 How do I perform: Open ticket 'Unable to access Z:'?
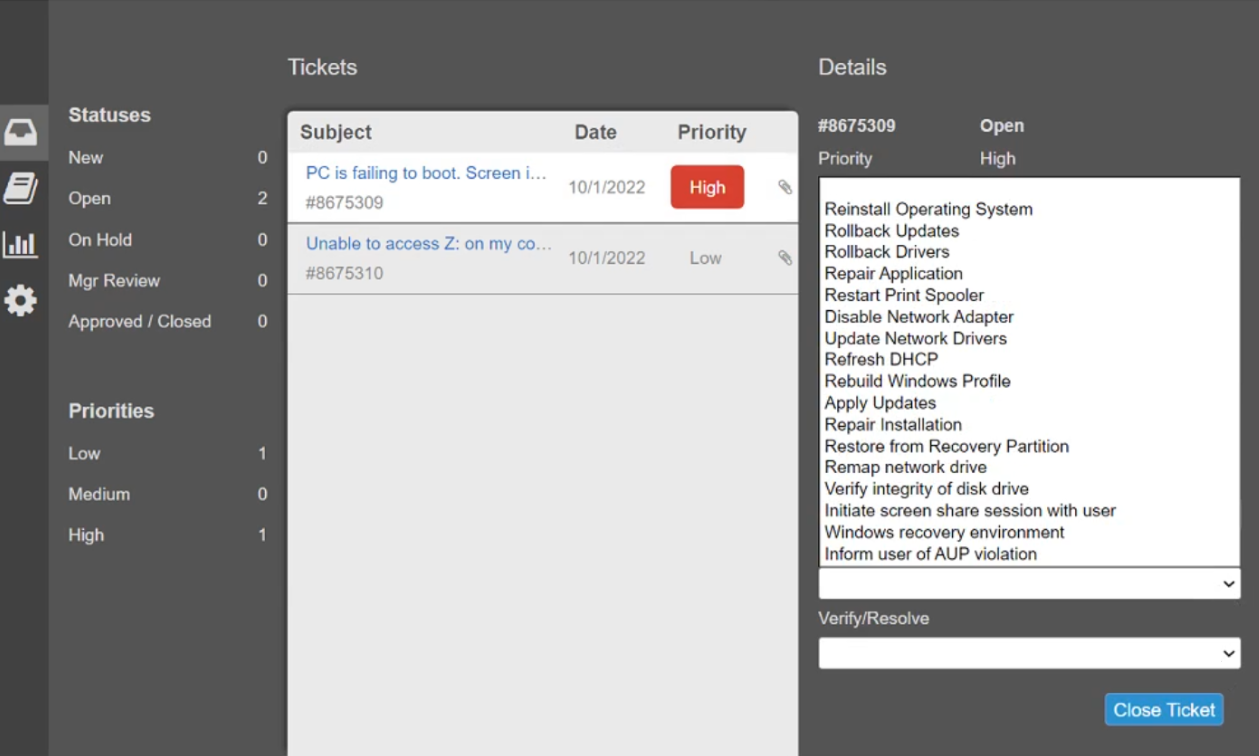tap(429, 243)
